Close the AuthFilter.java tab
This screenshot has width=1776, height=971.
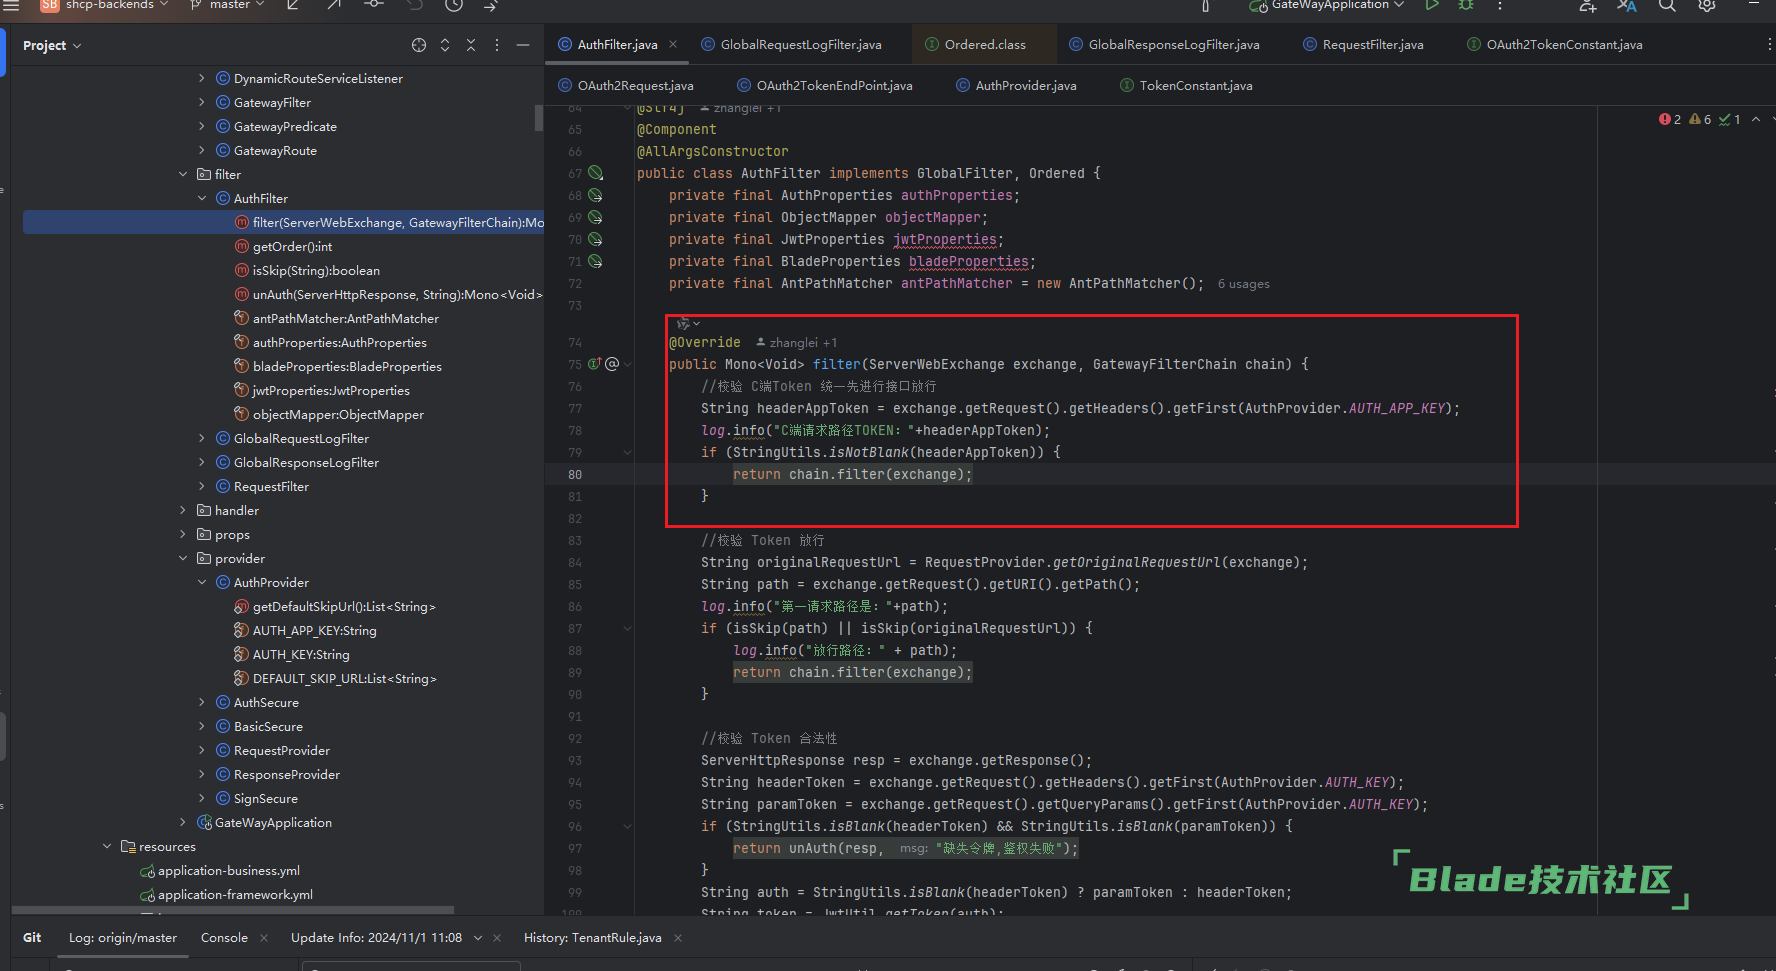(x=673, y=44)
